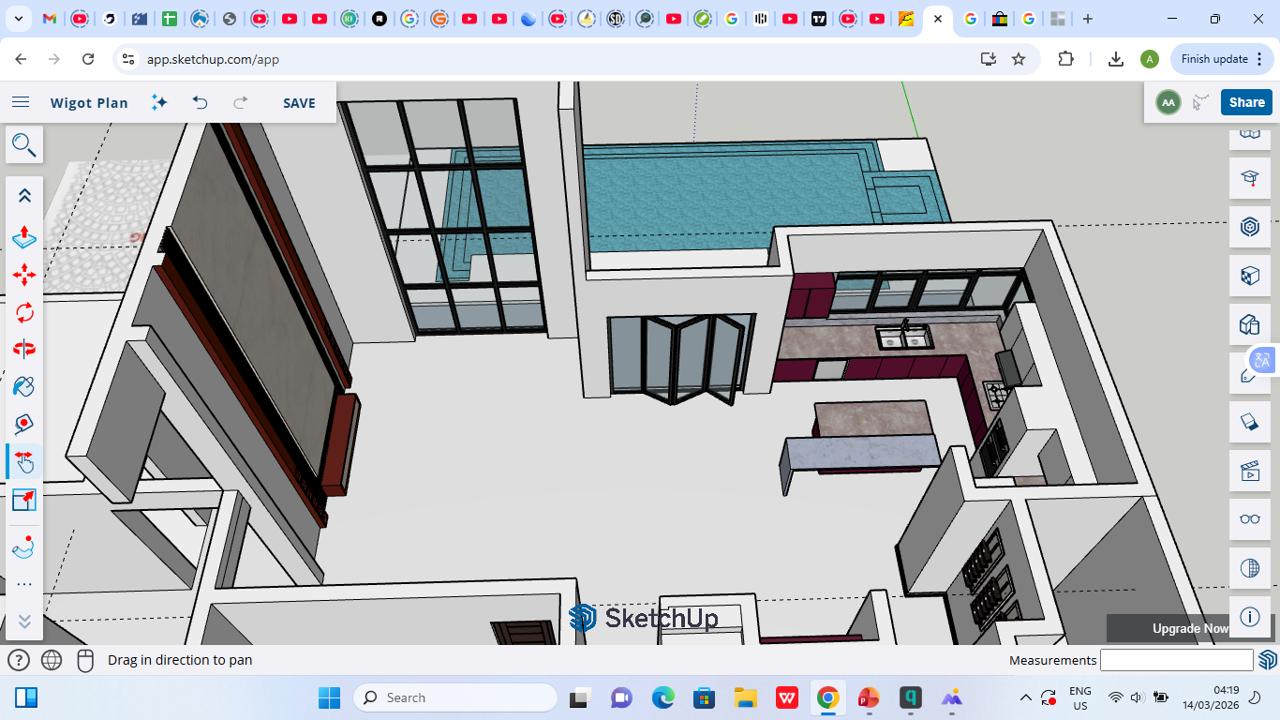Click the SAVE button

point(298,103)
